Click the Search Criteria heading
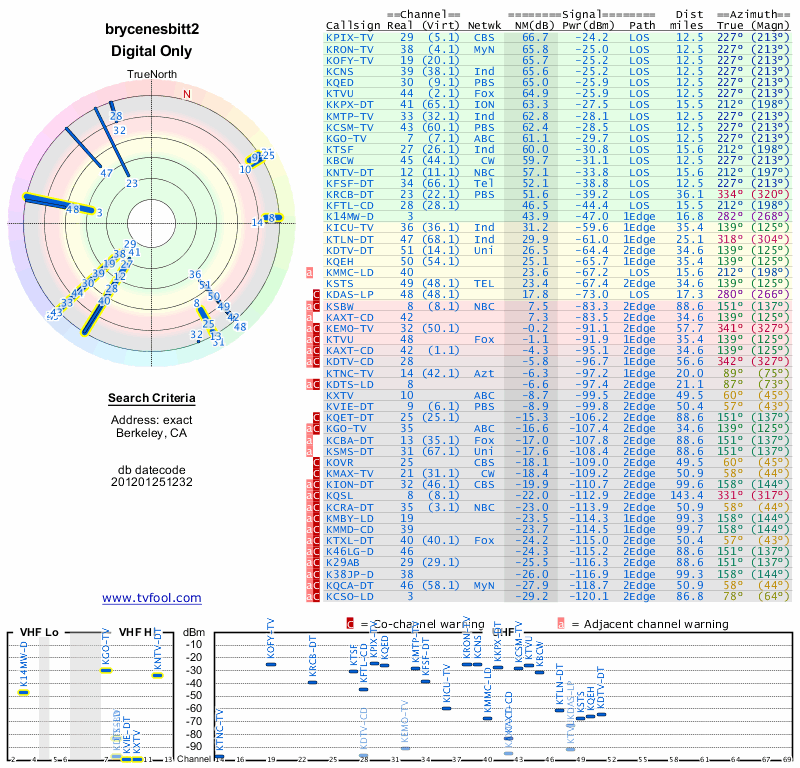This screenshot has height=768, width=800. (x=152, y=398)
